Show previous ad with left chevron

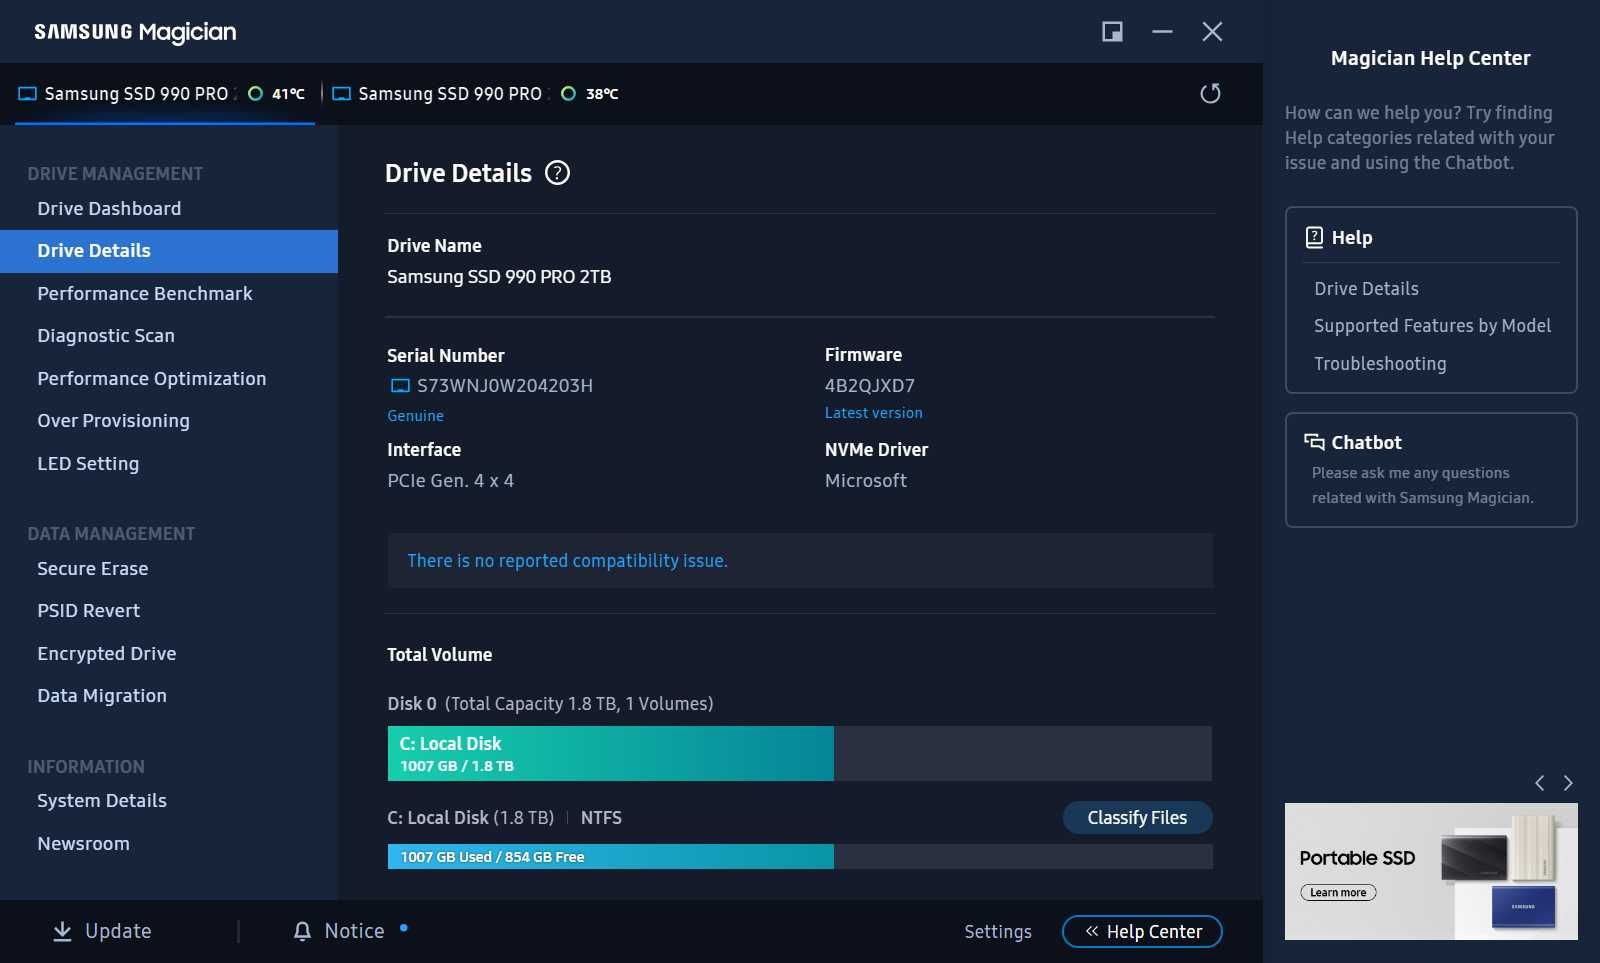pos(1540,783)
